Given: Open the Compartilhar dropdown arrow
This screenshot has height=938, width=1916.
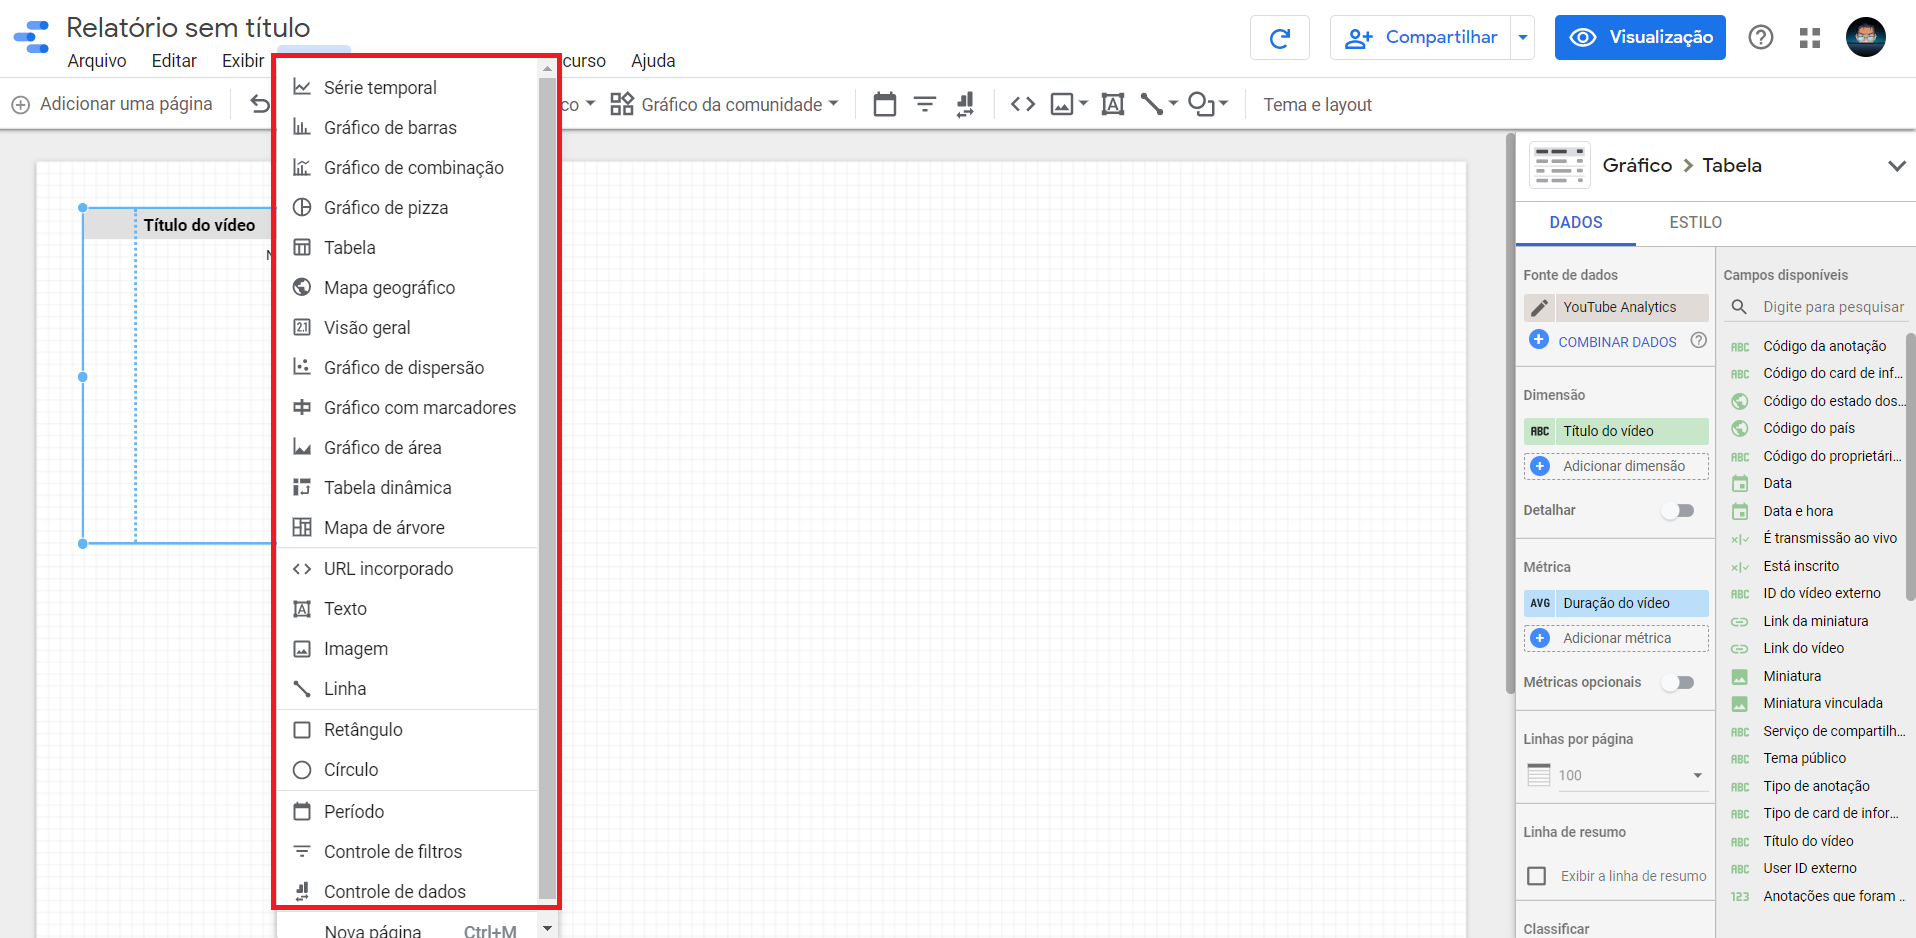Looking at the screenshot, I should click(x=1523, y=37).
